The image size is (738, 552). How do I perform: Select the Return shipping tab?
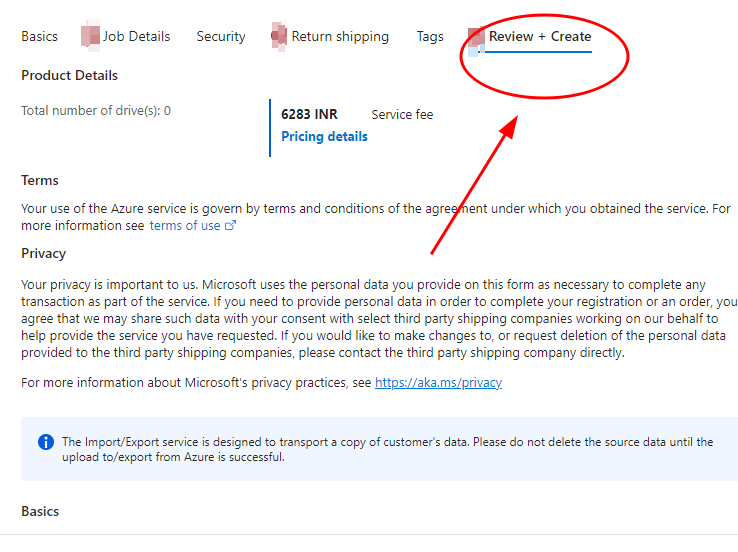tap(340, 36)
